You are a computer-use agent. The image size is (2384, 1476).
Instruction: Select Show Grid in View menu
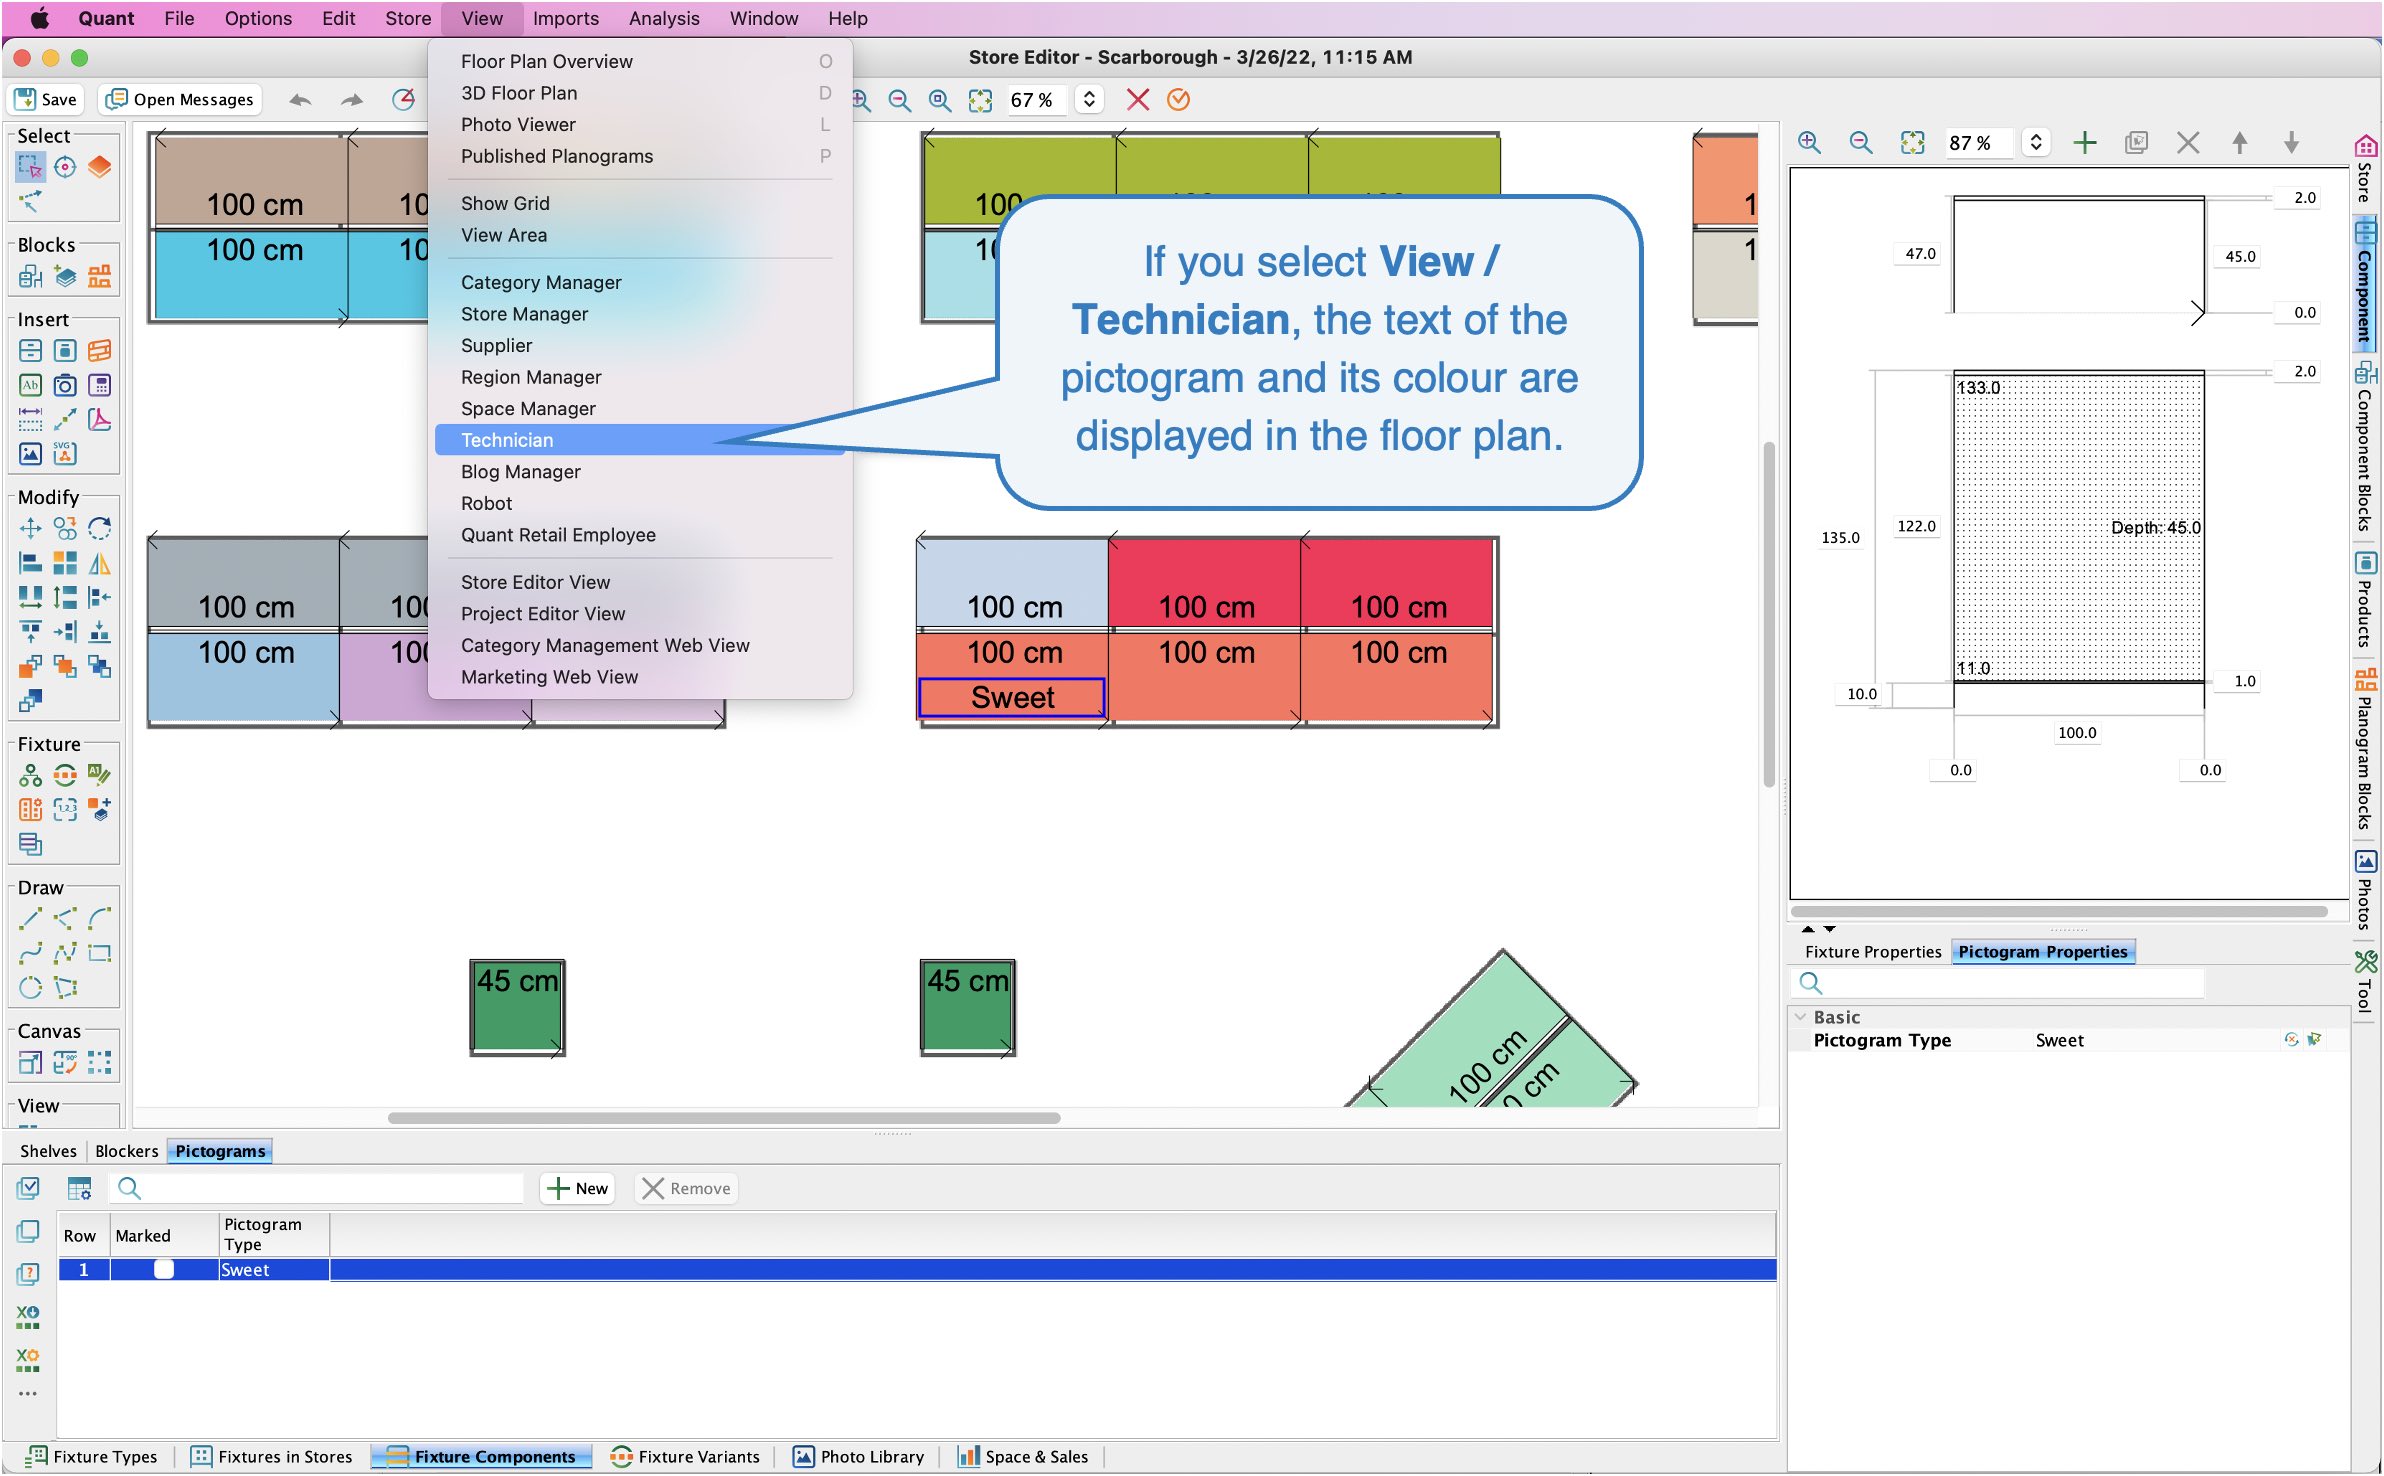pyautogui.click(x=640, y=203)
